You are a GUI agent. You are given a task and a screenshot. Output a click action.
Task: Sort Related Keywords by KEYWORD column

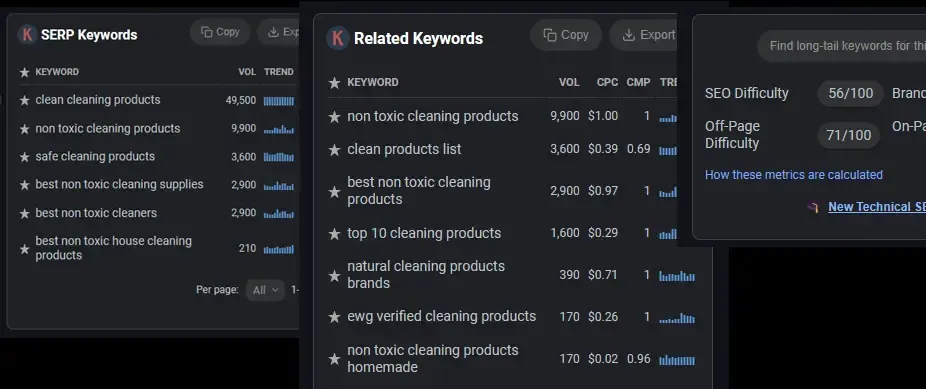click(x=373, y=82)
